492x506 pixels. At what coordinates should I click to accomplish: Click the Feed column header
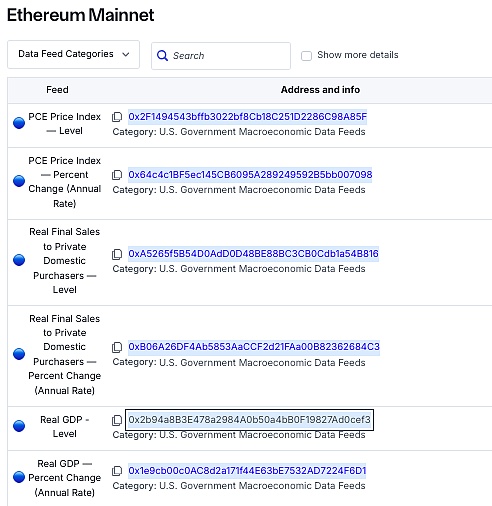pos(57,90)
